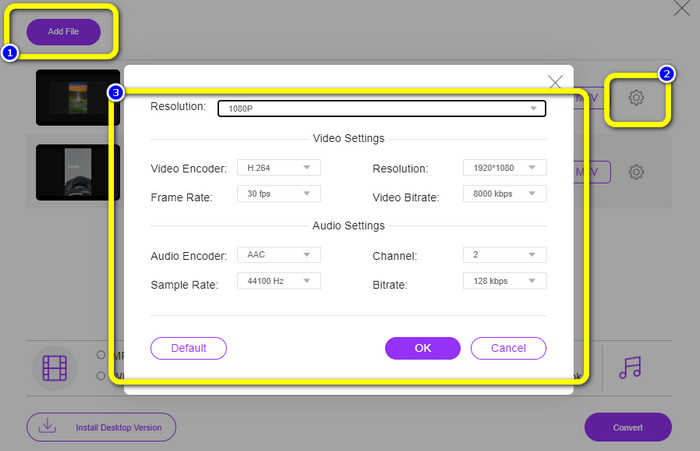
Task: Open the Video Encoder H.264 dropdown
Action: (279, 167)
